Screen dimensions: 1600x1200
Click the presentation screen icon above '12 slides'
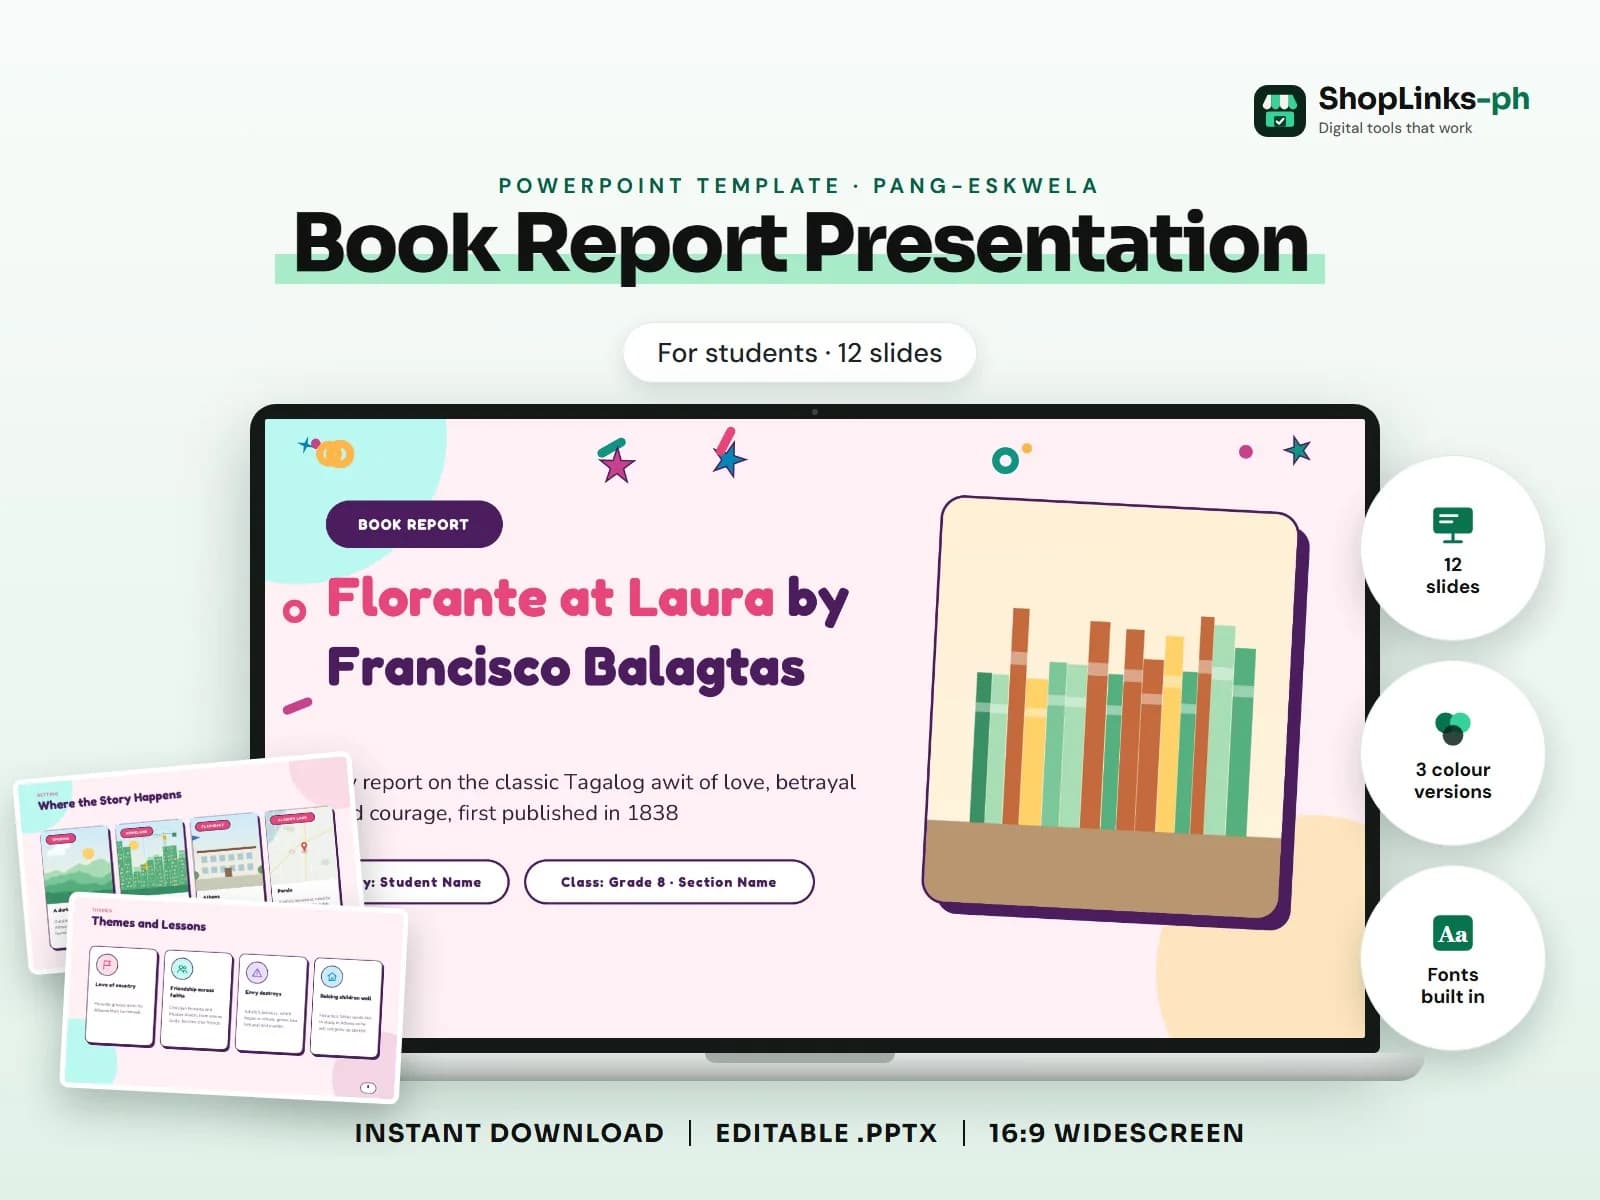point(1452,525)
